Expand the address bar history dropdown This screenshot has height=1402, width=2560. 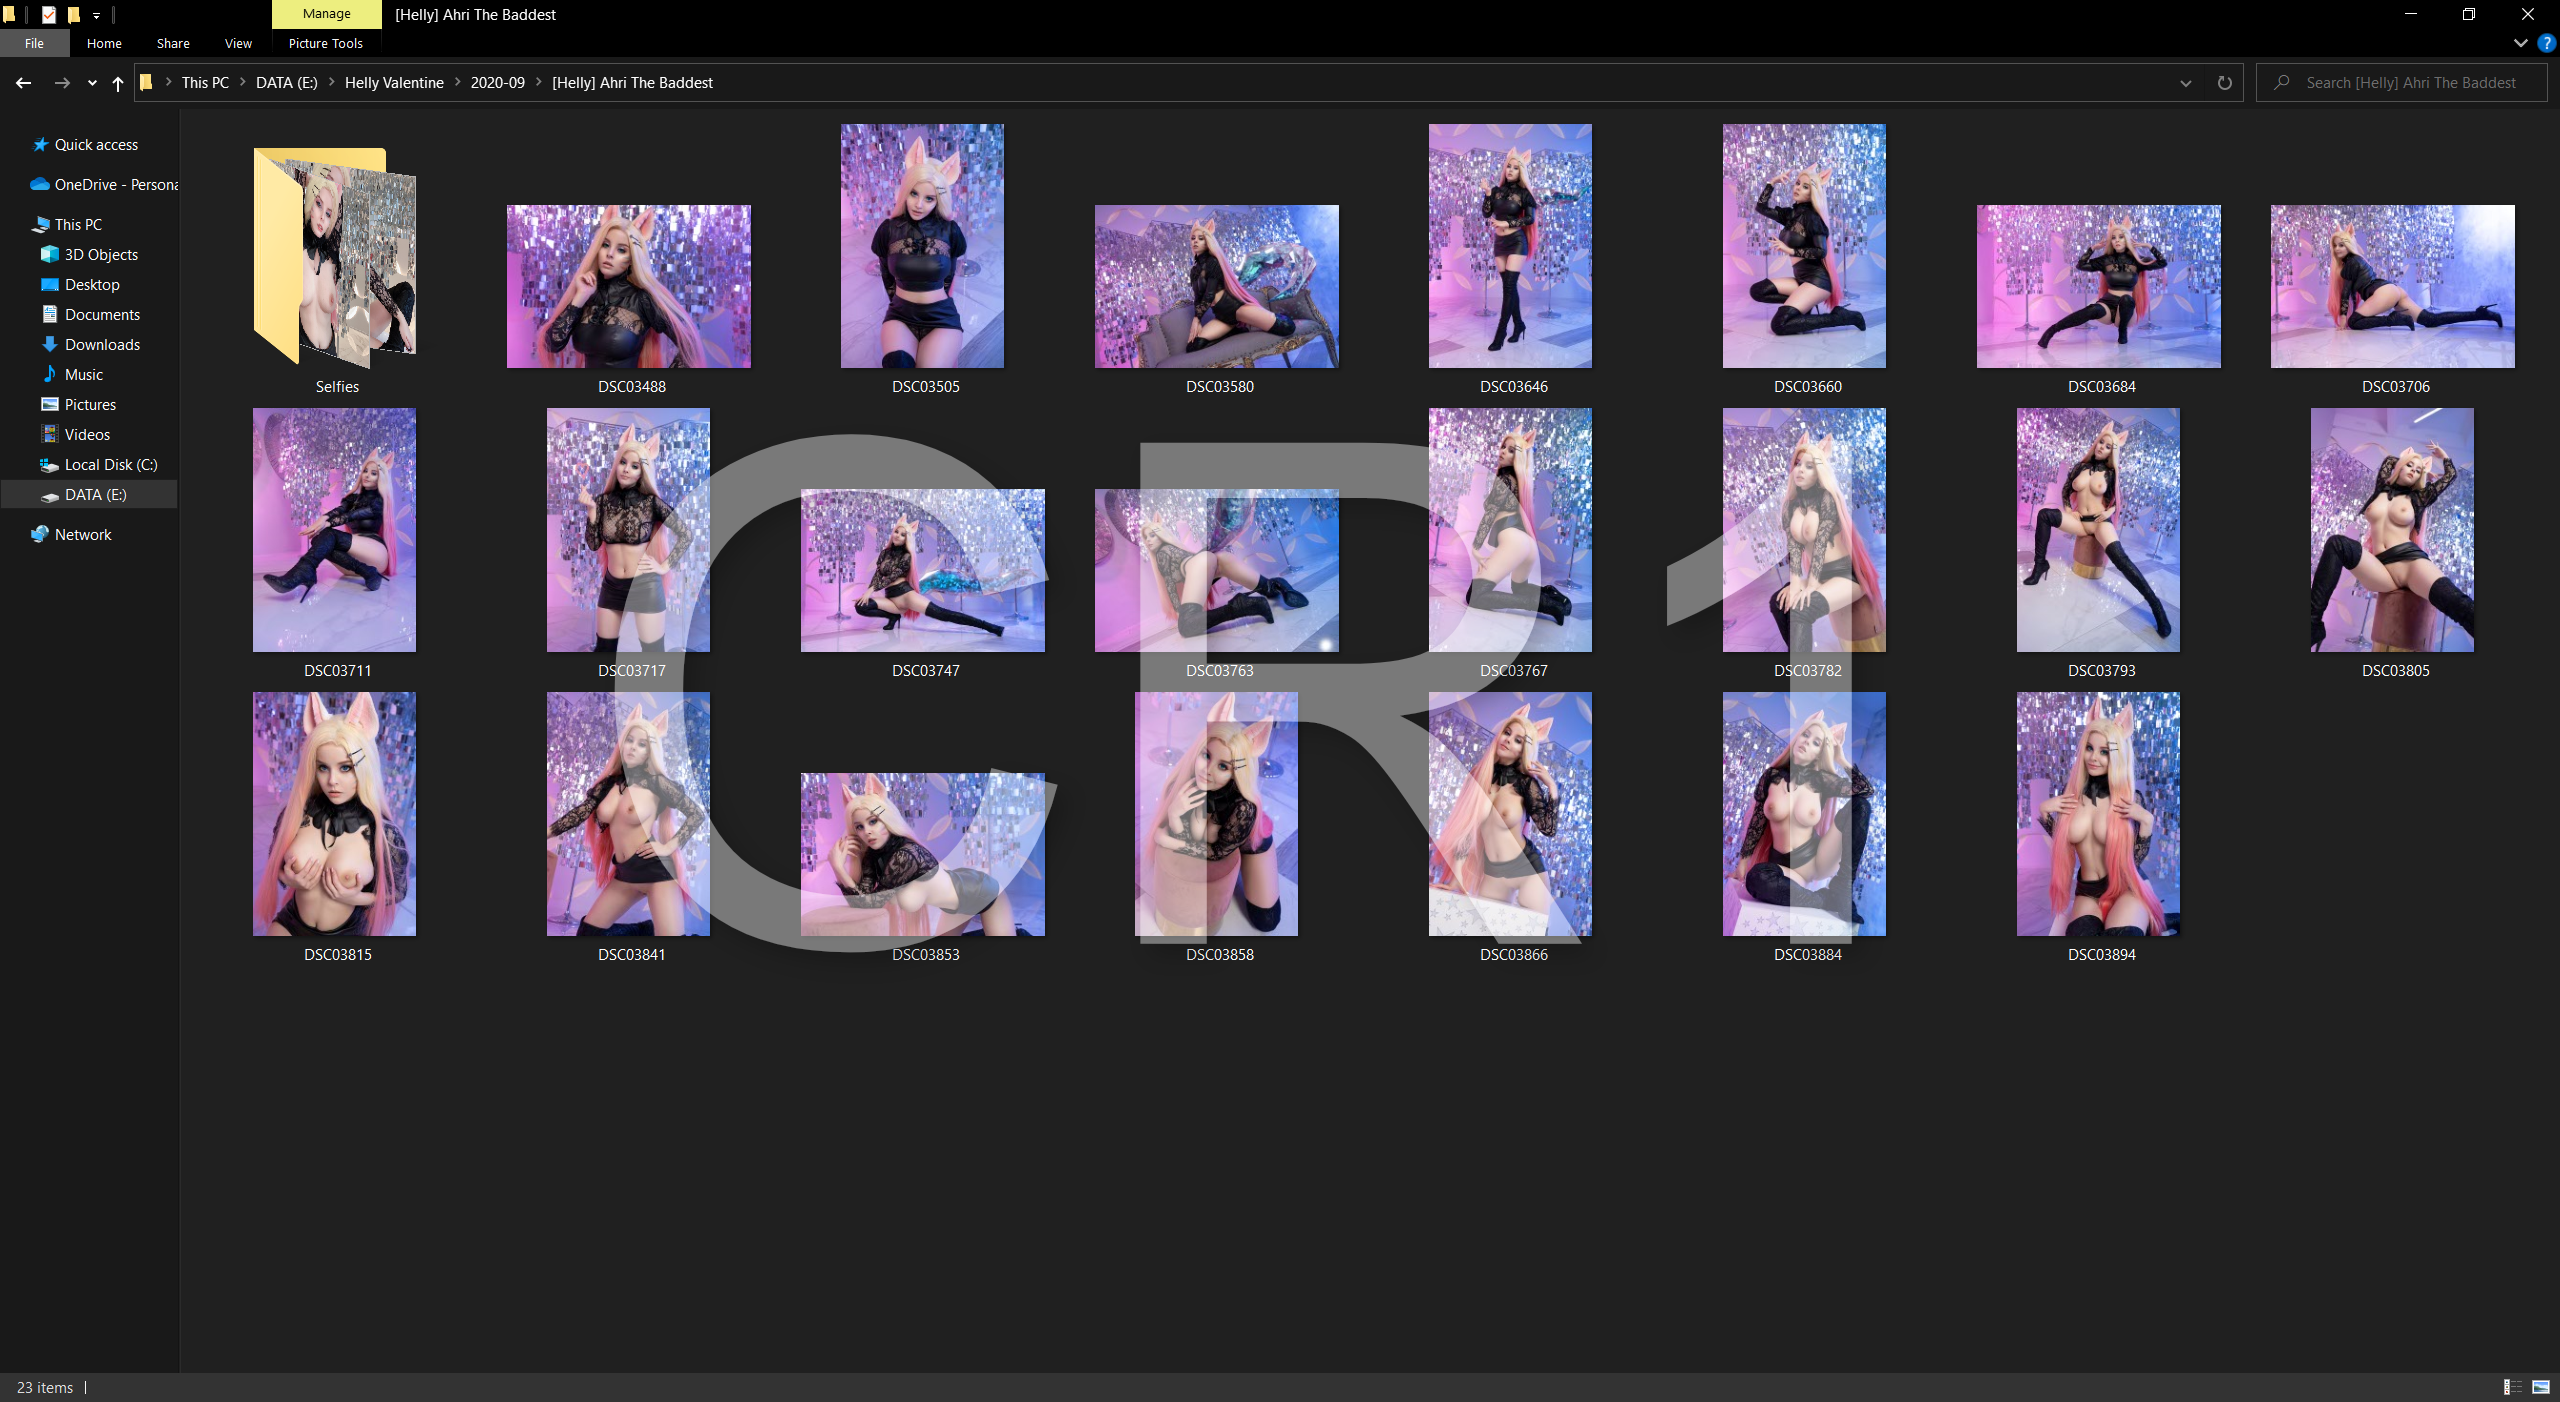[2185, 83]
